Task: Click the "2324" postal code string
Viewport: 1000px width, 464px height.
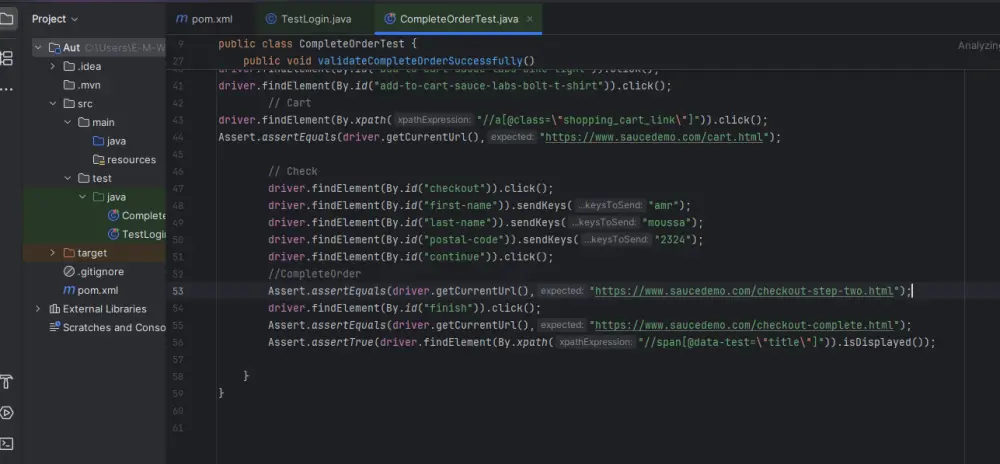Action: [x=673, y=240]
